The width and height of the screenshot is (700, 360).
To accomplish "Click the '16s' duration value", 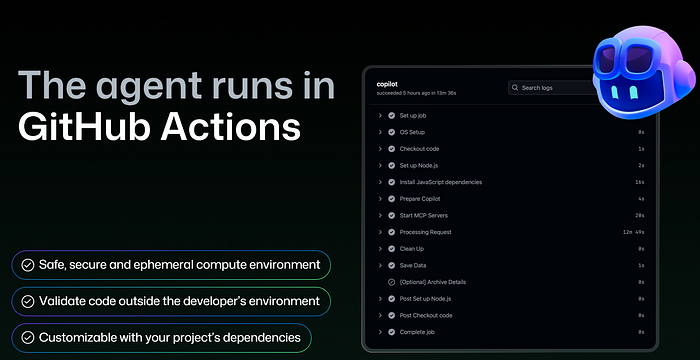I will (x=640, y=182).
